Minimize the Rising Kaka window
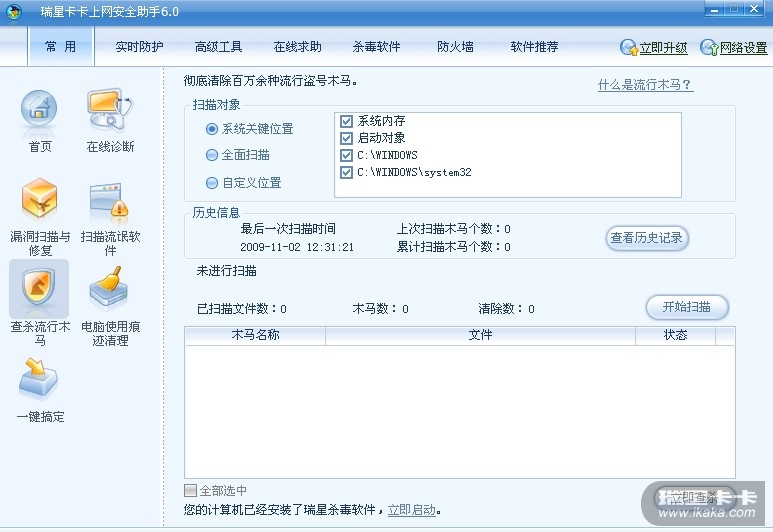773x532 pixels. point(715,9)
